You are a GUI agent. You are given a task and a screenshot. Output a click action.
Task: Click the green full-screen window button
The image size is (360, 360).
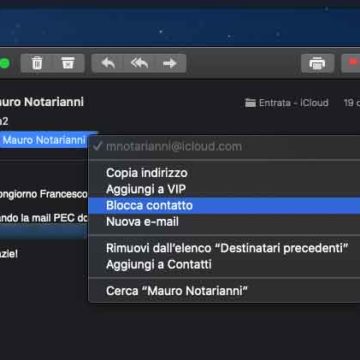4,63
